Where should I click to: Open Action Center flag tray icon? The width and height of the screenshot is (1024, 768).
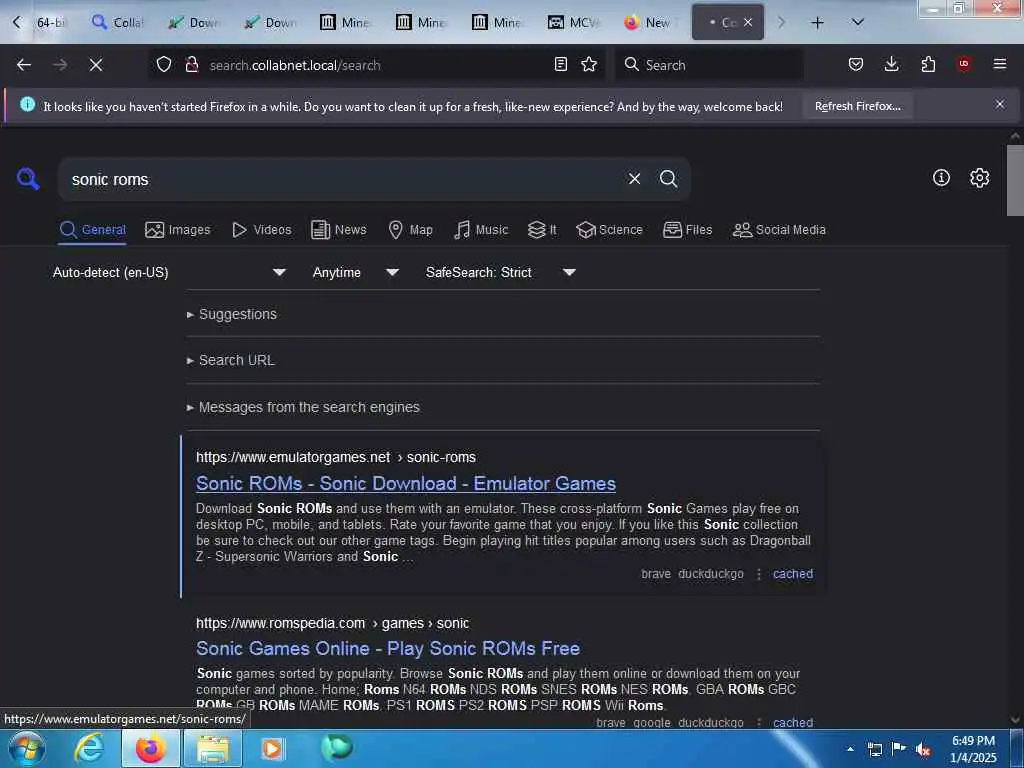coord(899,749)
